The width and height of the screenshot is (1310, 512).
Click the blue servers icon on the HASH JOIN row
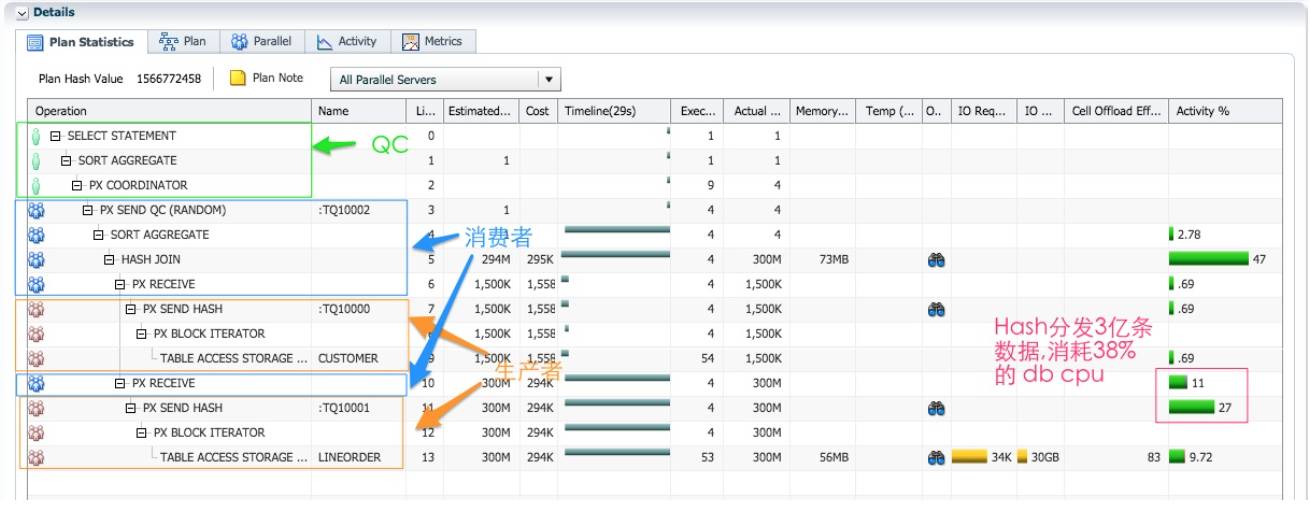(x=38, y=260)
